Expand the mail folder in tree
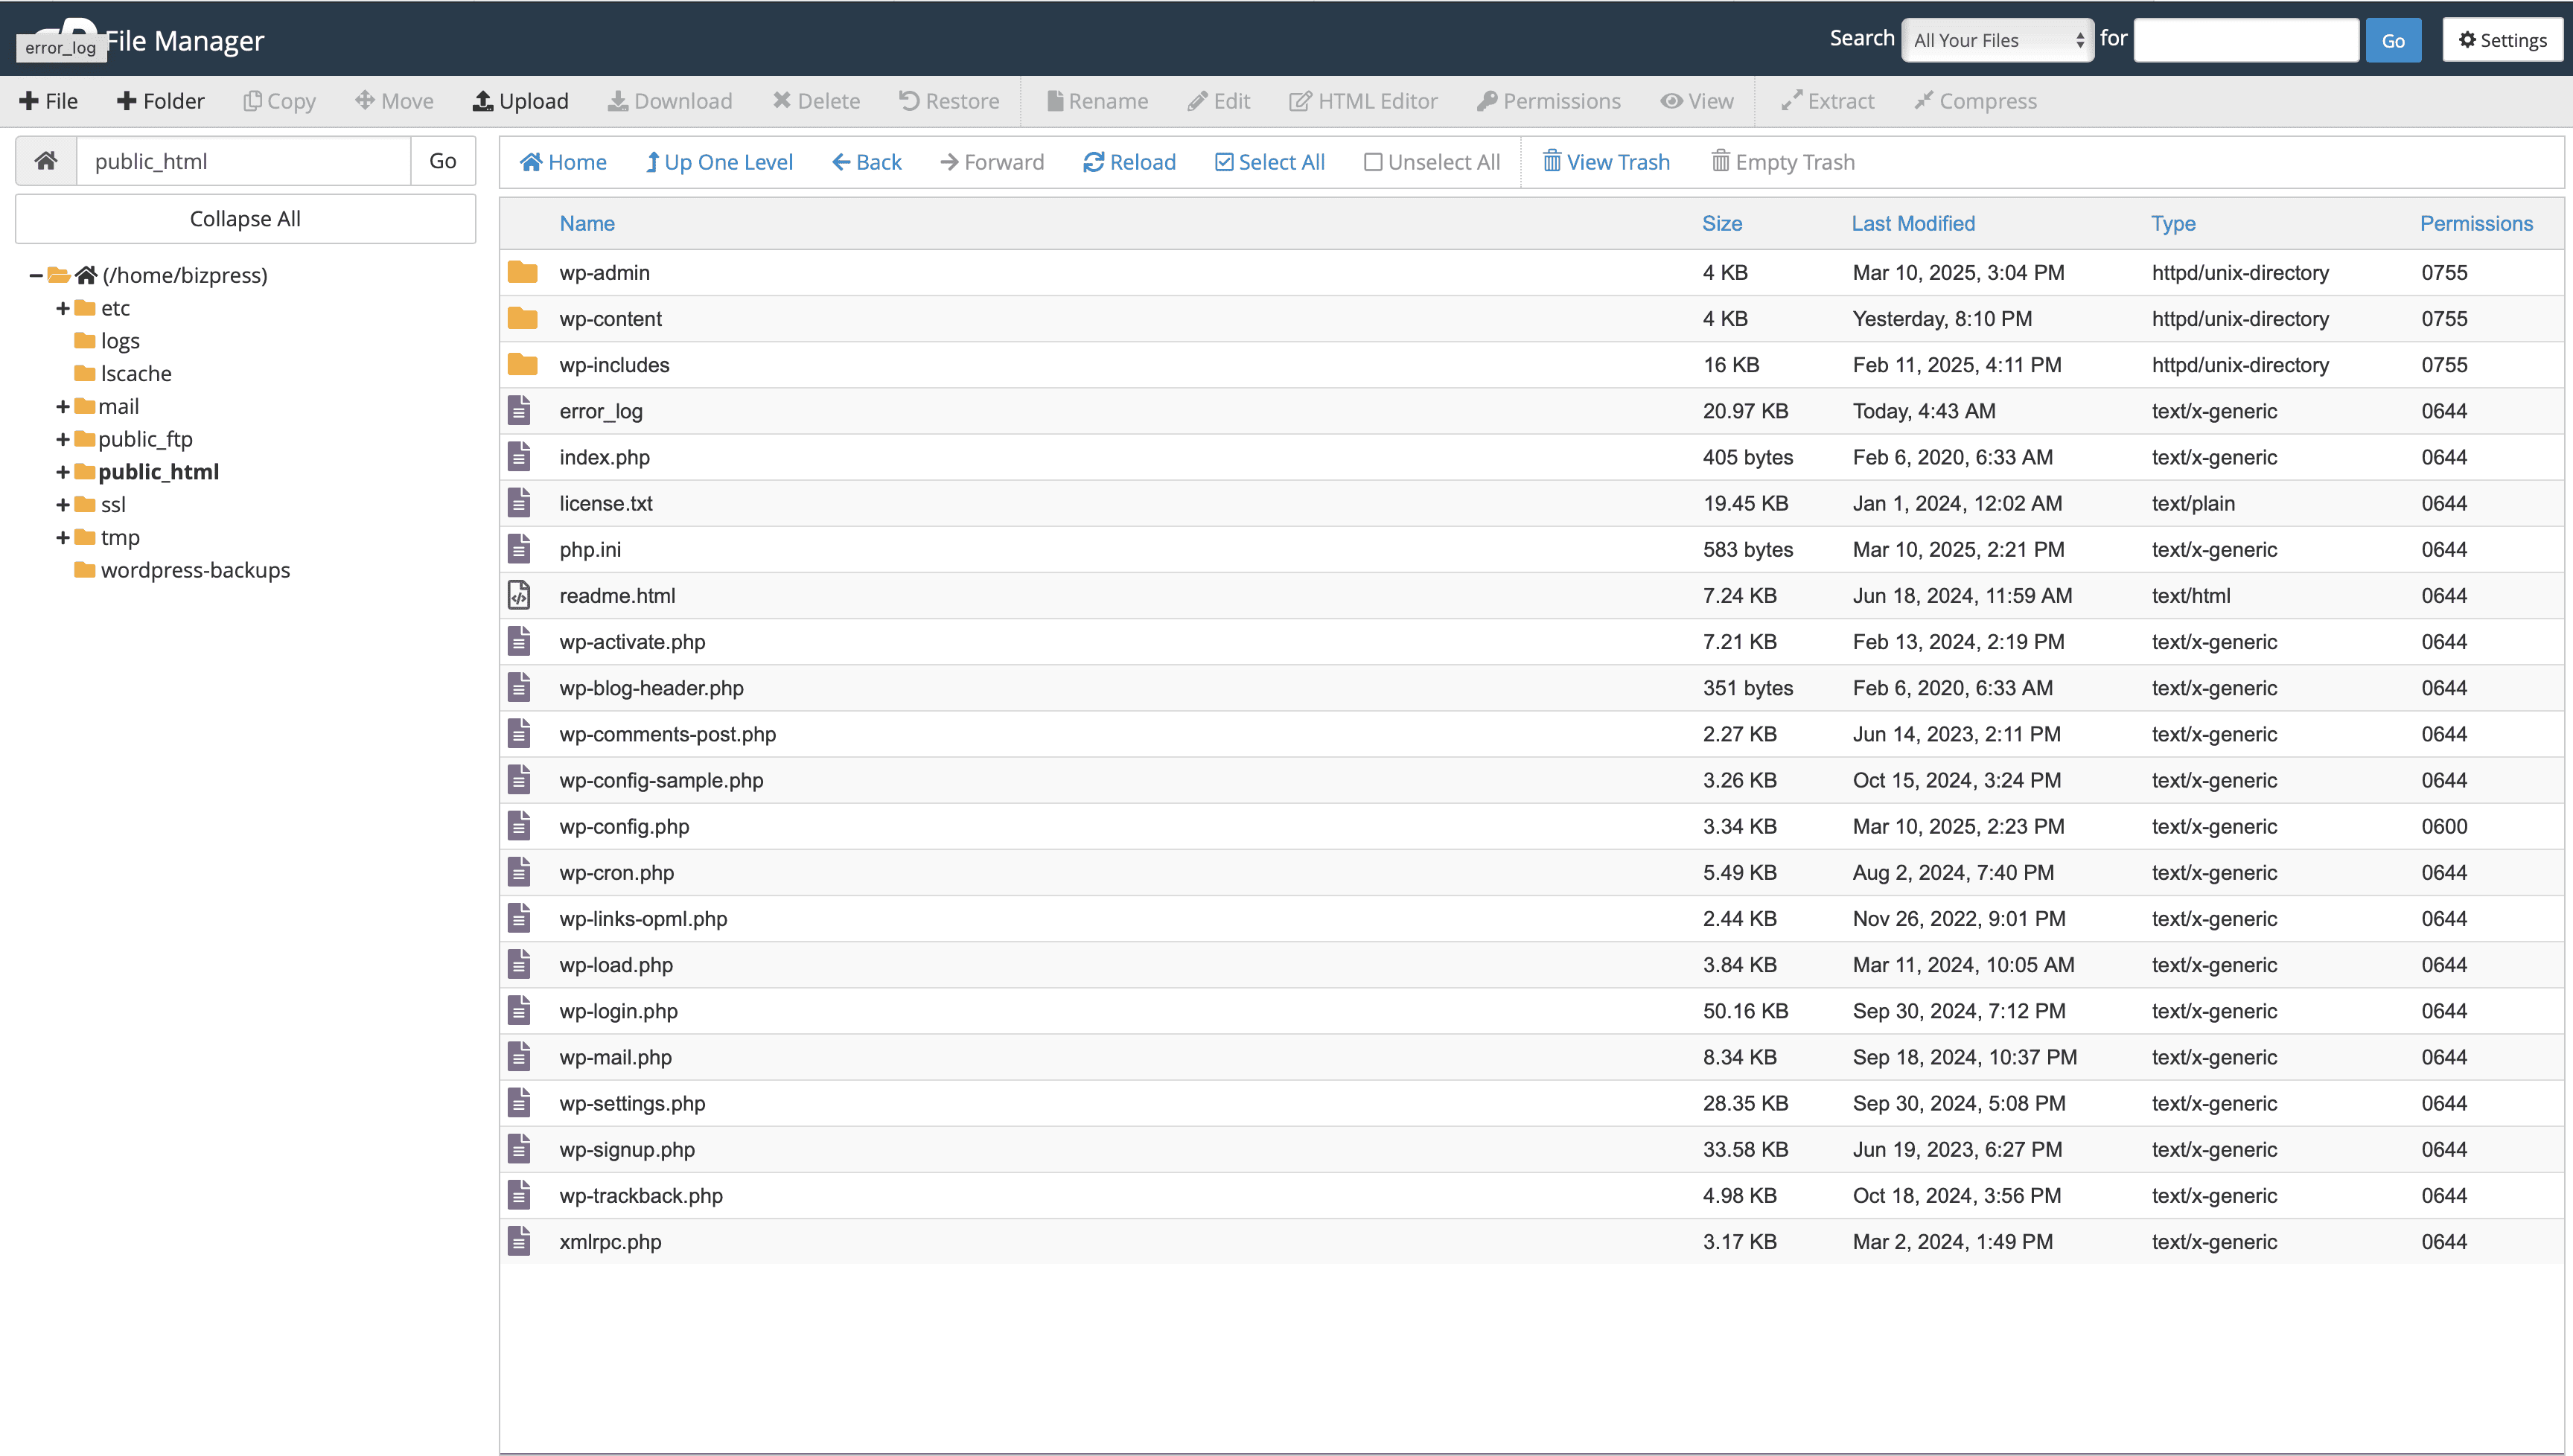 coord(62,406)
